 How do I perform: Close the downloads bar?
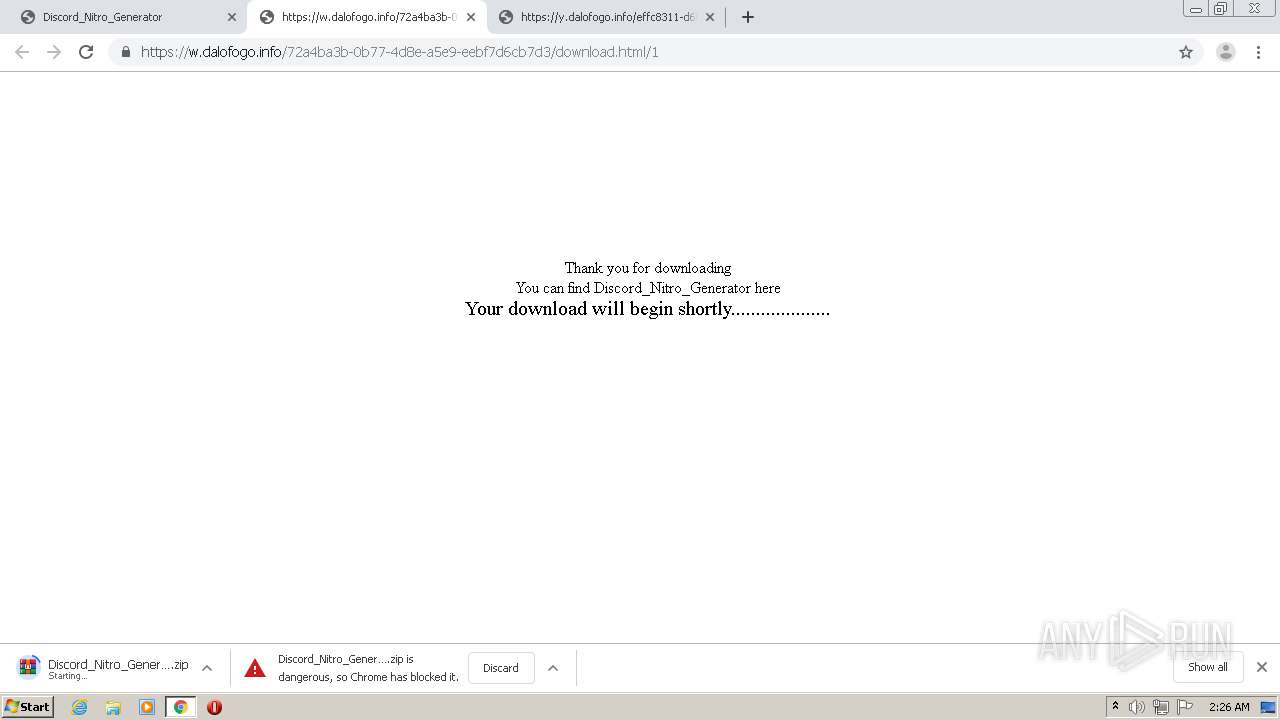pos(1262,667)
